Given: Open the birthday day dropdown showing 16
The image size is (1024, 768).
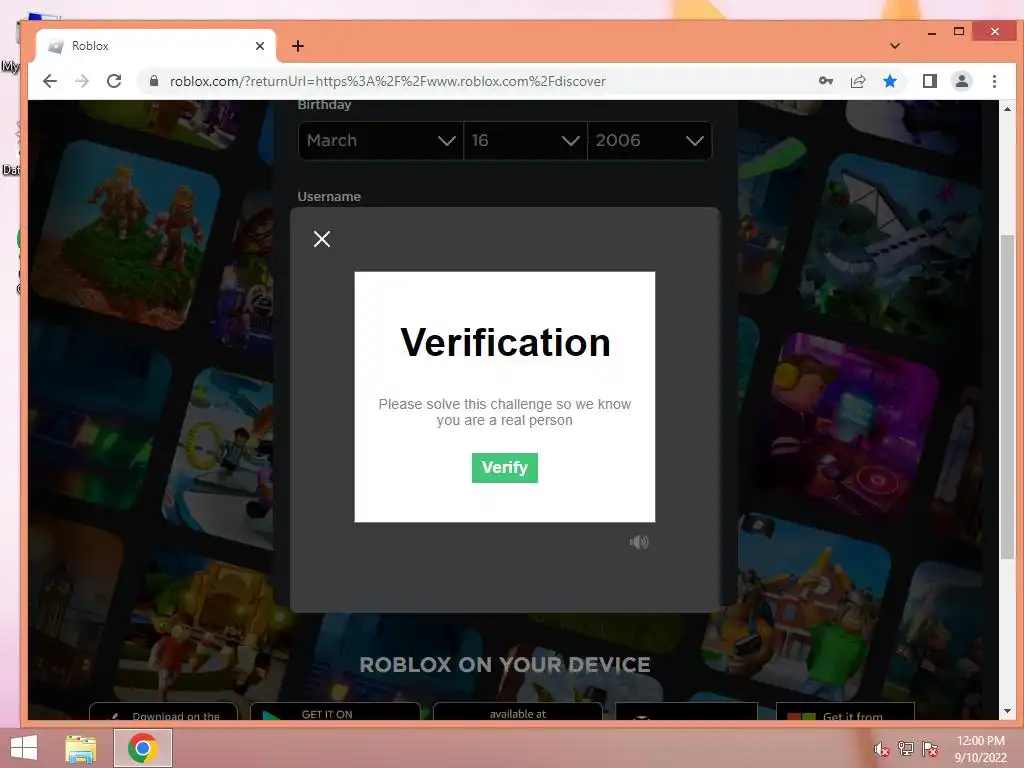Looking at the screenshot, I should tap(525, 140).
